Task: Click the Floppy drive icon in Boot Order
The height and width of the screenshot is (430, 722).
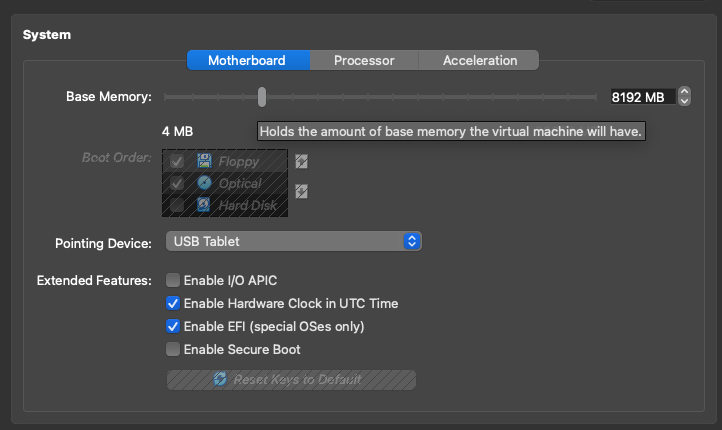Action: tap(205, 161)
